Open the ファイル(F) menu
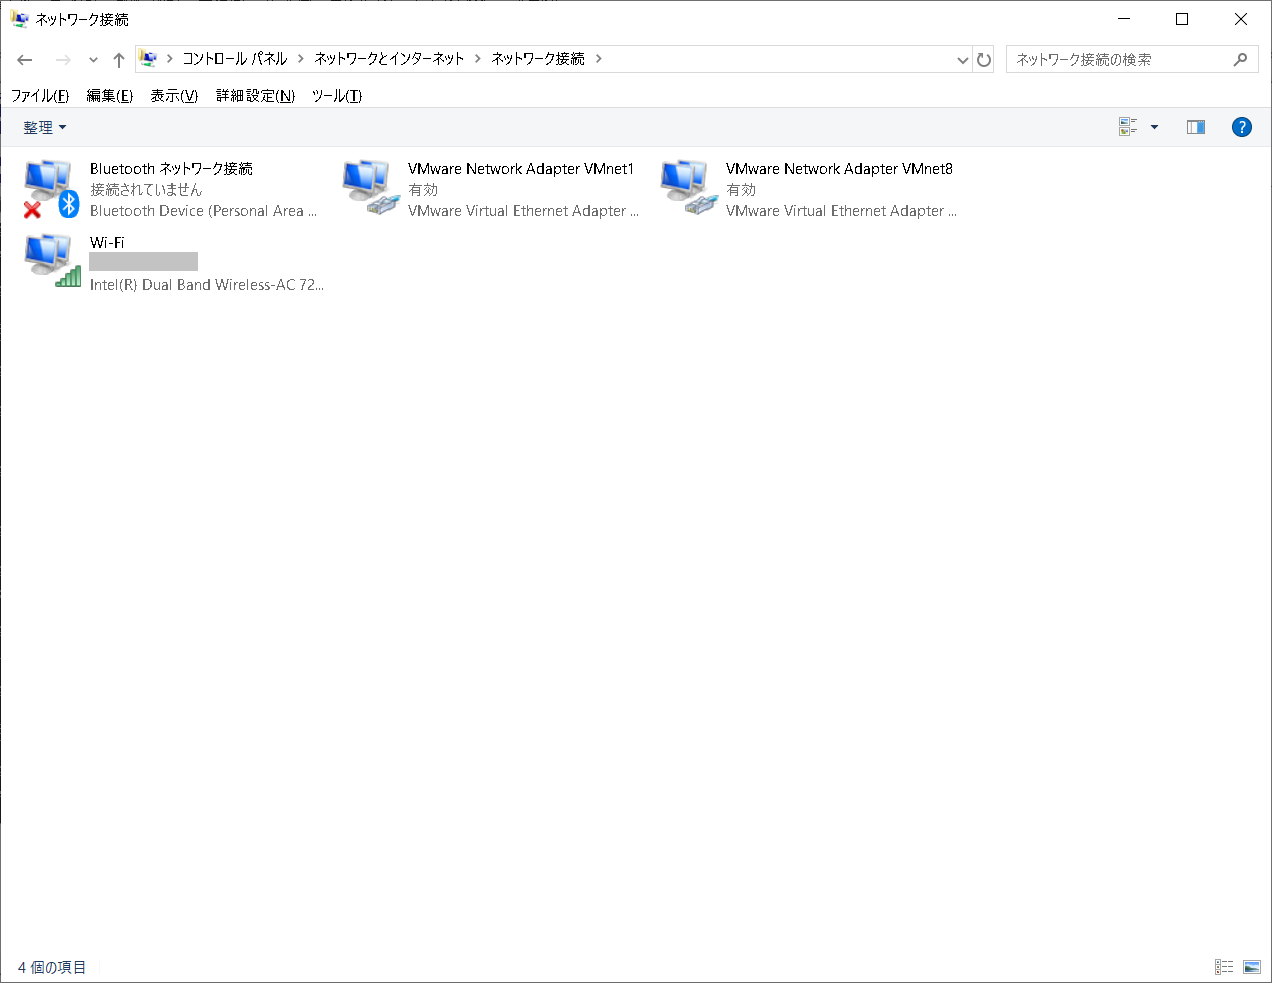Image resolution: width=1272 pixels, height=983 pixels. (x=40, y=96)
